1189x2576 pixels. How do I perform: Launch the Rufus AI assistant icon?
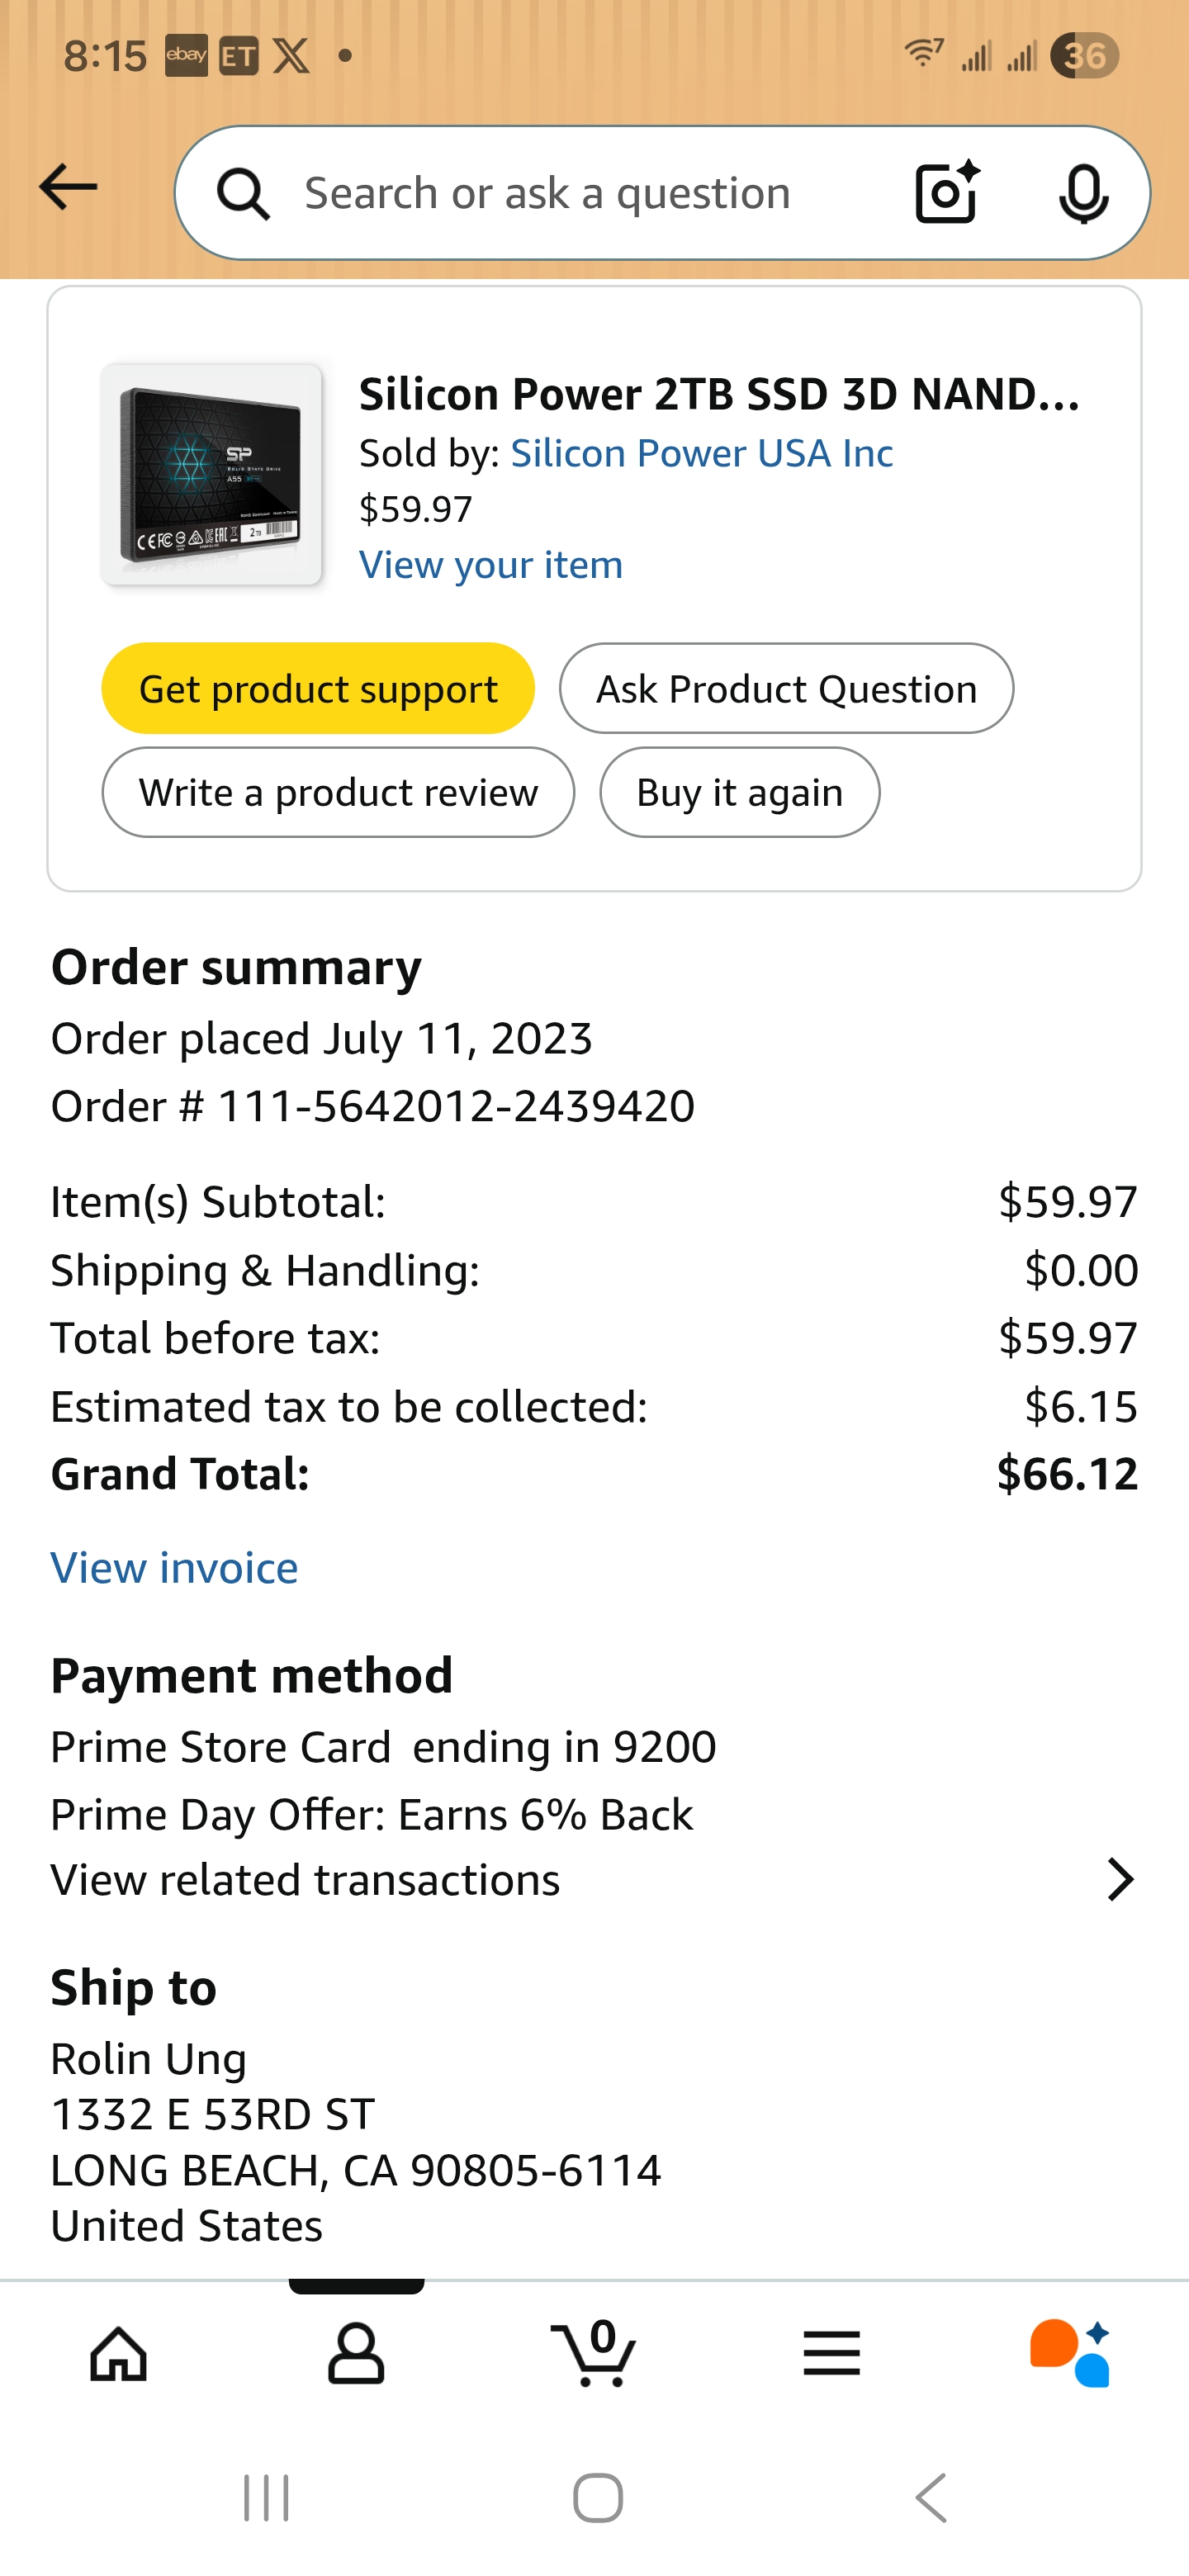(1069, 2353)
